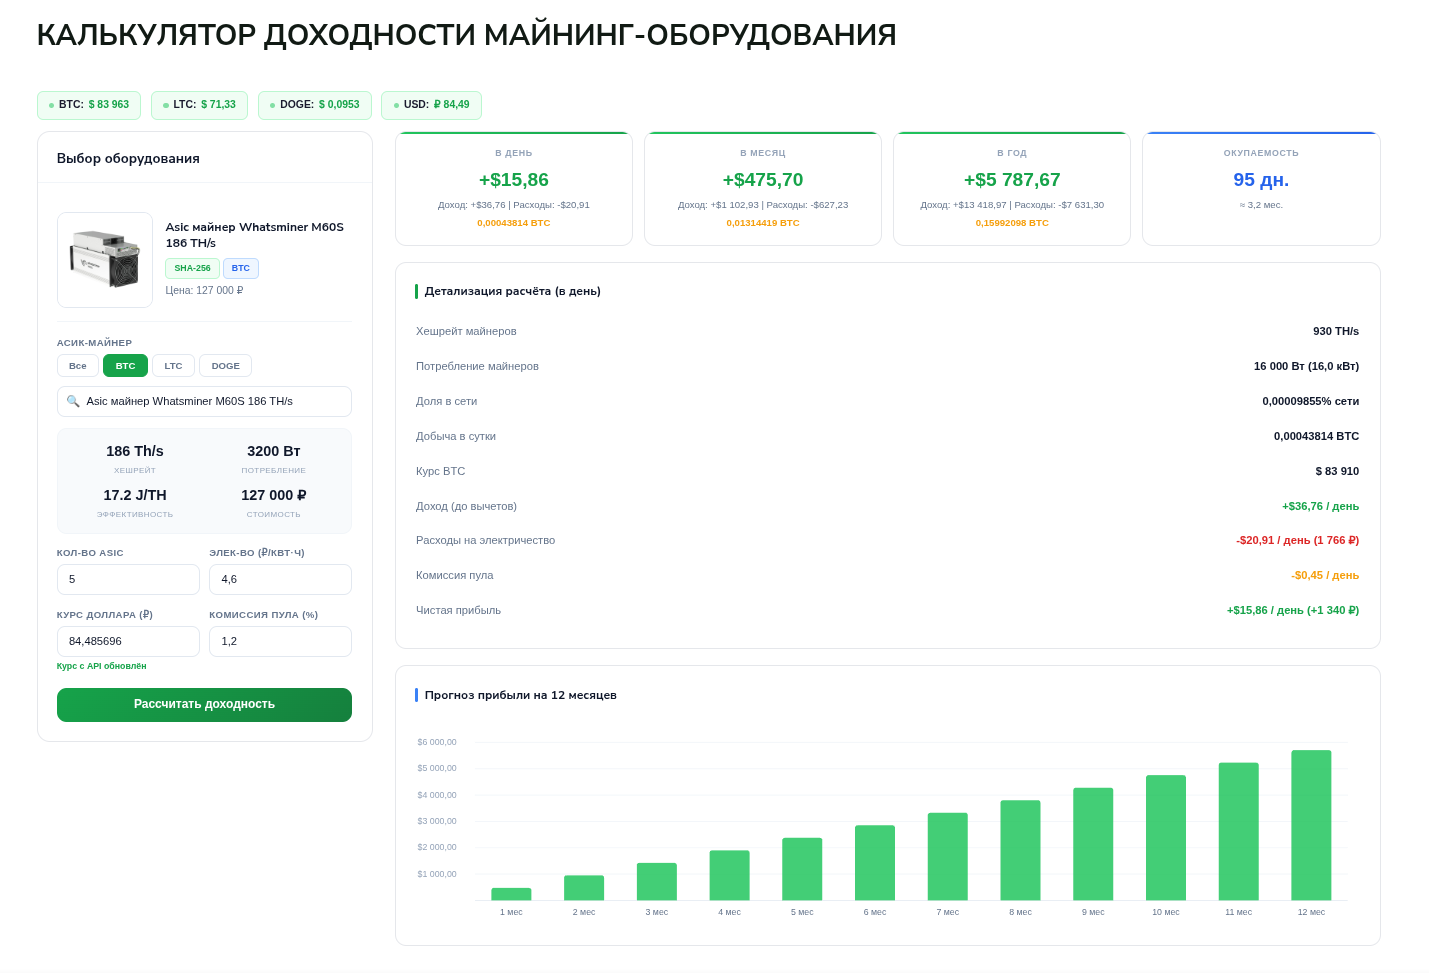The image size is (1429, 973).
Task: Filter miners by the DOGE tab
Action: tap(225, 366)
